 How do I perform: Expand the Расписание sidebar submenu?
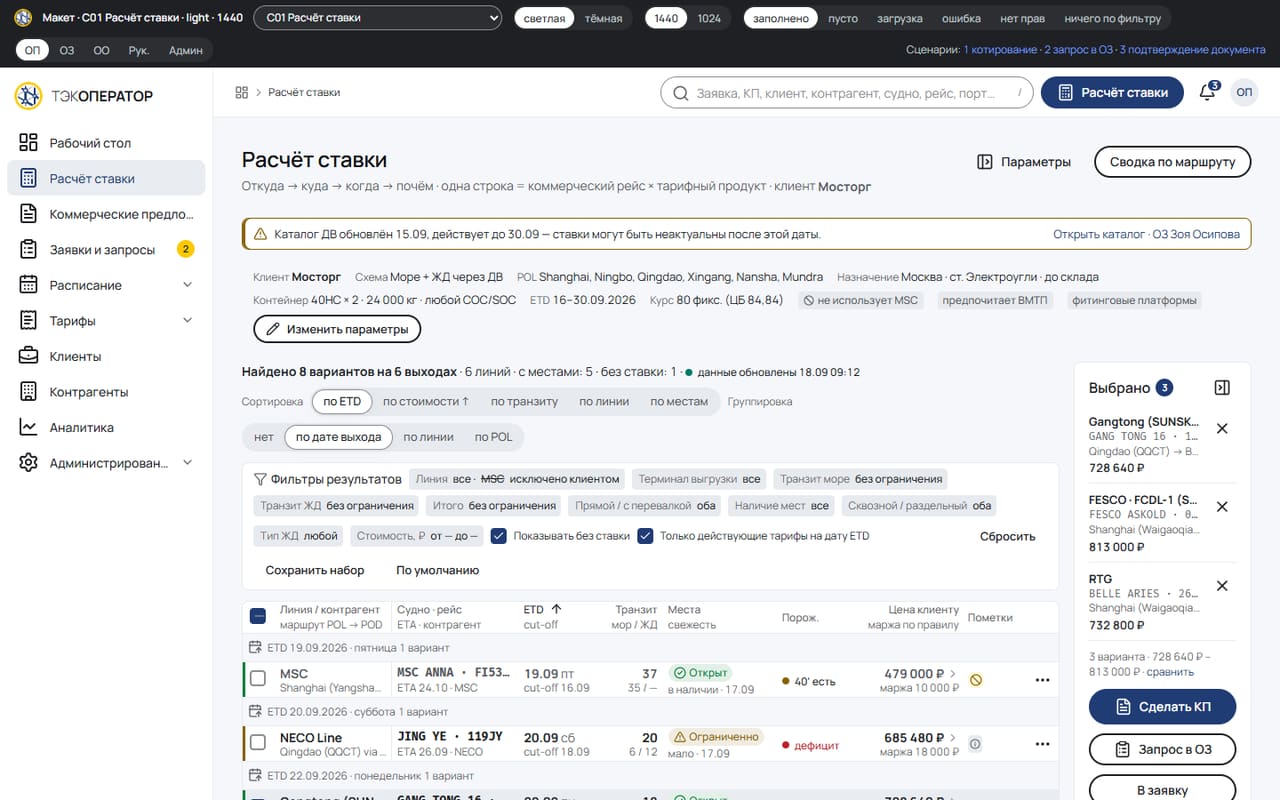[x=188, y=285]
